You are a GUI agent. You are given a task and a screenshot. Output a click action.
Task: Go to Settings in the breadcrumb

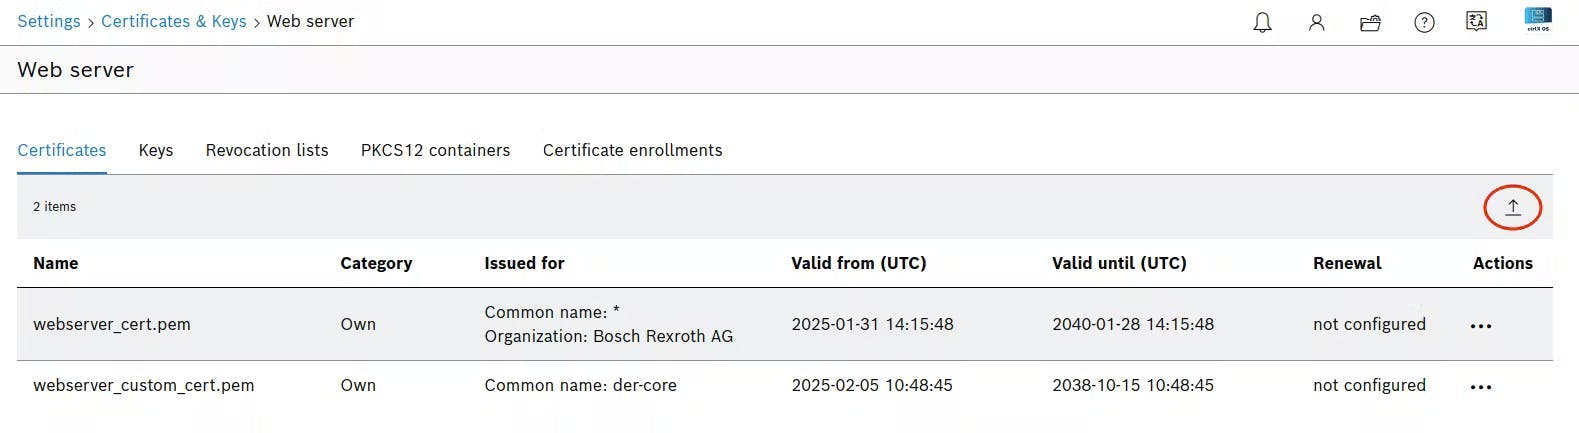[49, 21]
